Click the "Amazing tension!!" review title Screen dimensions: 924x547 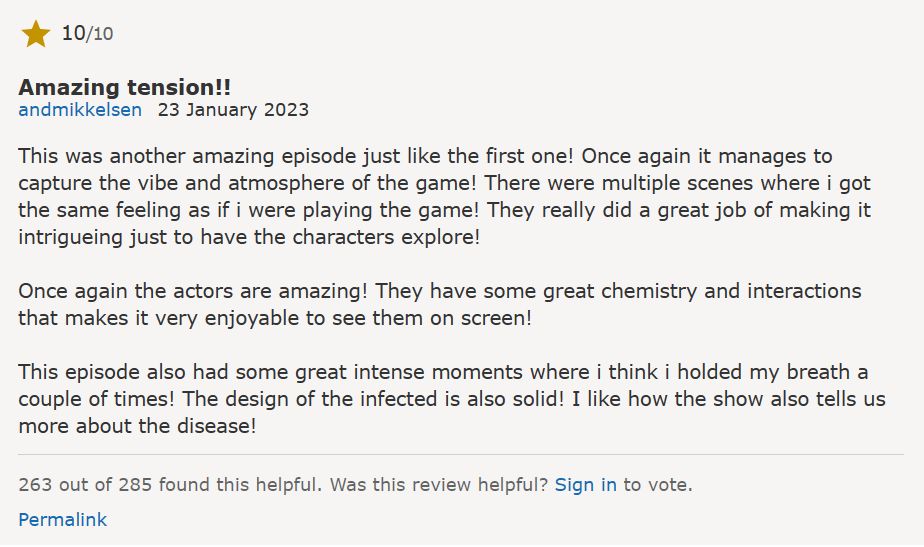click(x=124, y=87)
